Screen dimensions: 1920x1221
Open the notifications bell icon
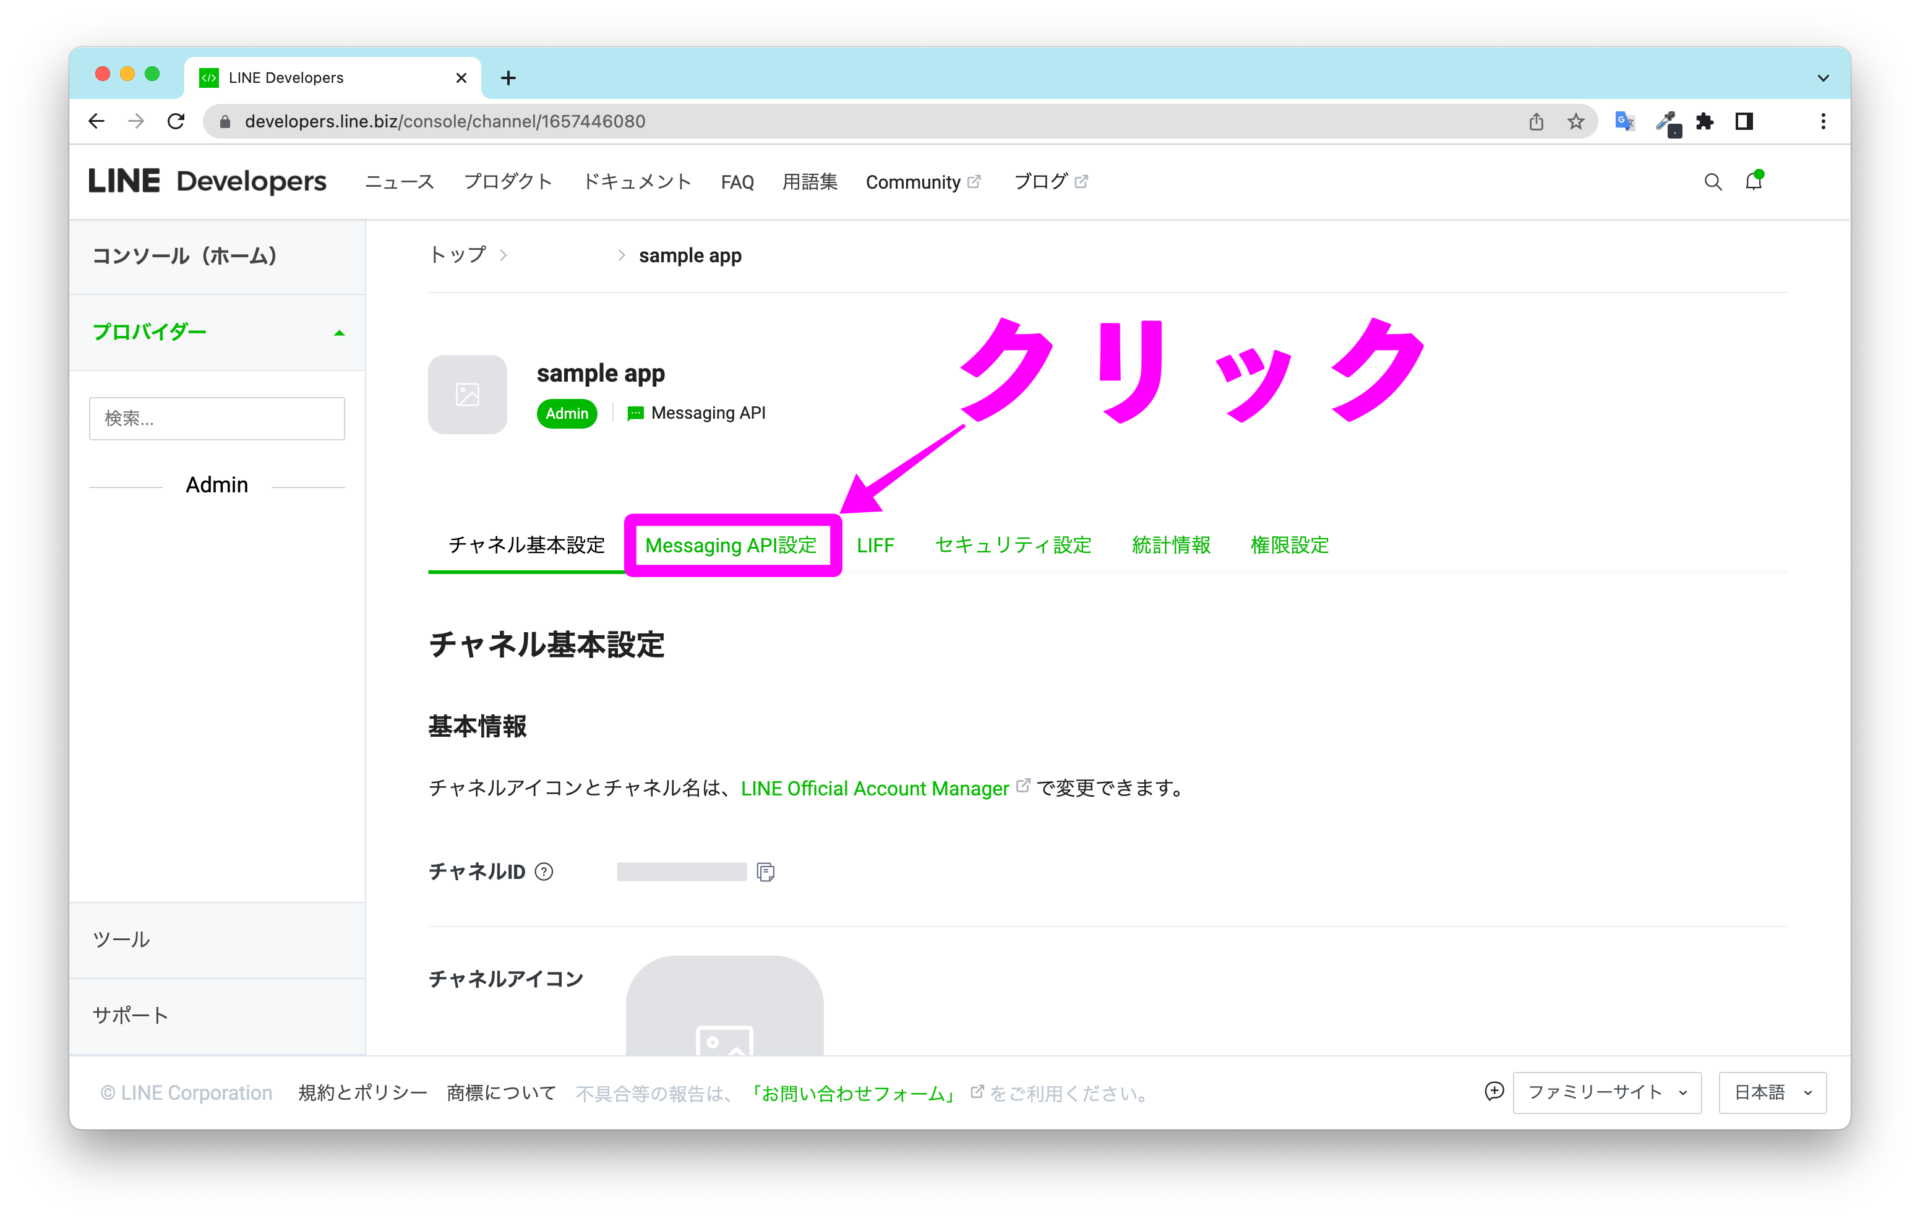(x=1755, y=181)
